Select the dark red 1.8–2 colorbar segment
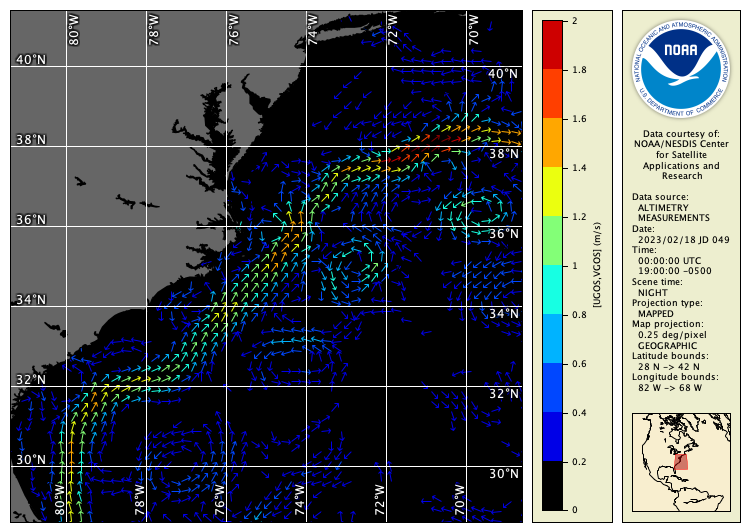The width and height of the screenshot is (750, 532). tap(552, 45)
